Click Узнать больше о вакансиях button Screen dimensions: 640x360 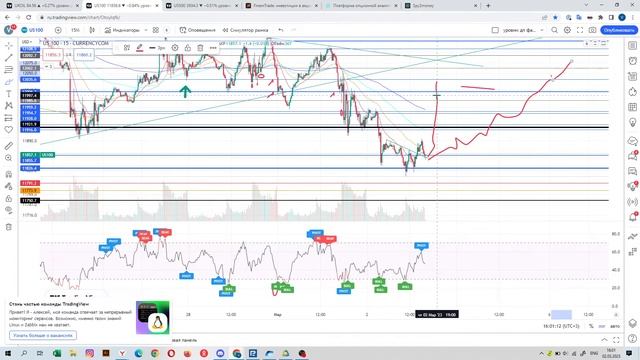[43, 336]
